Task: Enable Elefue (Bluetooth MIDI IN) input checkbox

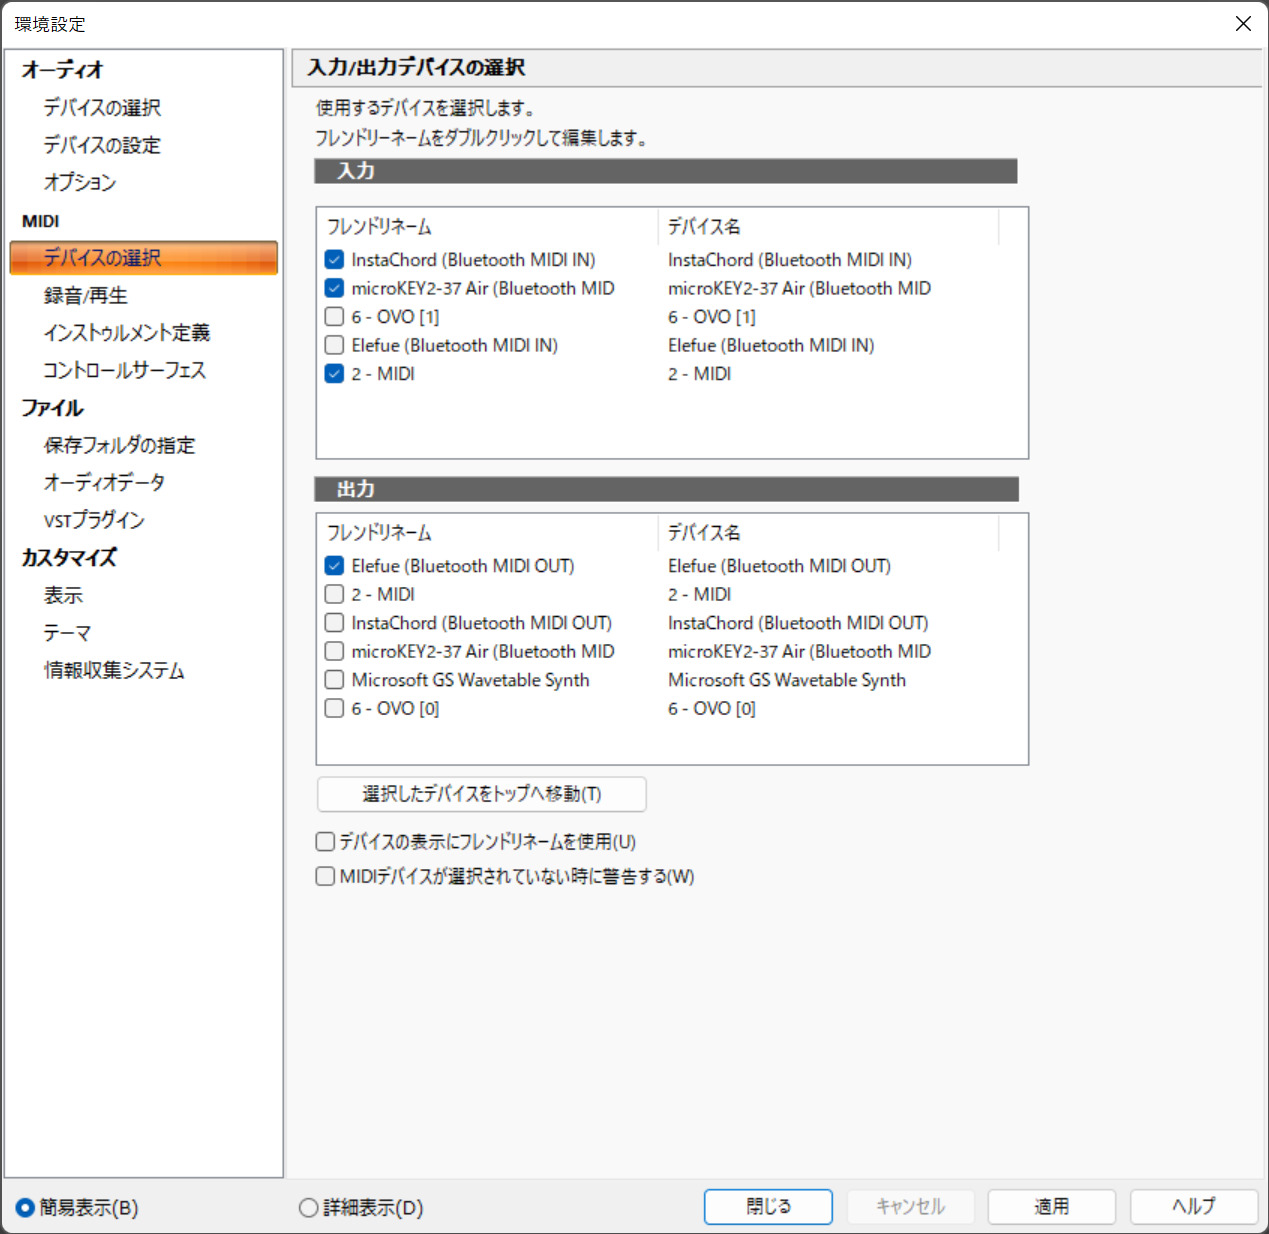Action: (x=334, y=345)
